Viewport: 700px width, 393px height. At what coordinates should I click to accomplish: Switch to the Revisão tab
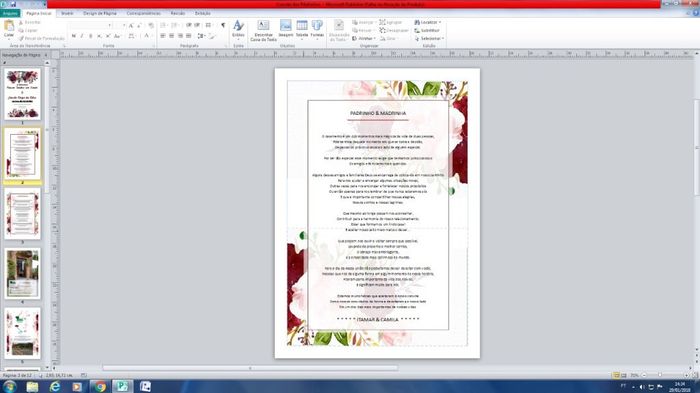point(178,13)
